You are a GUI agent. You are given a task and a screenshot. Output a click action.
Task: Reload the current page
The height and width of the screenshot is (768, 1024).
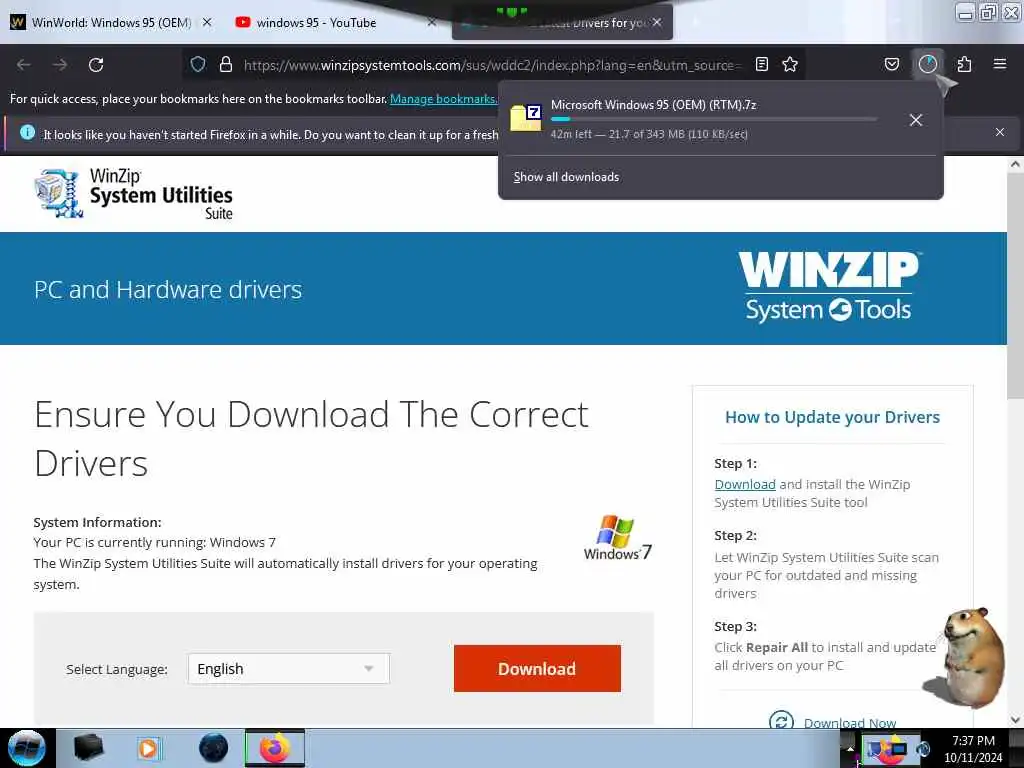pos(96,65)
